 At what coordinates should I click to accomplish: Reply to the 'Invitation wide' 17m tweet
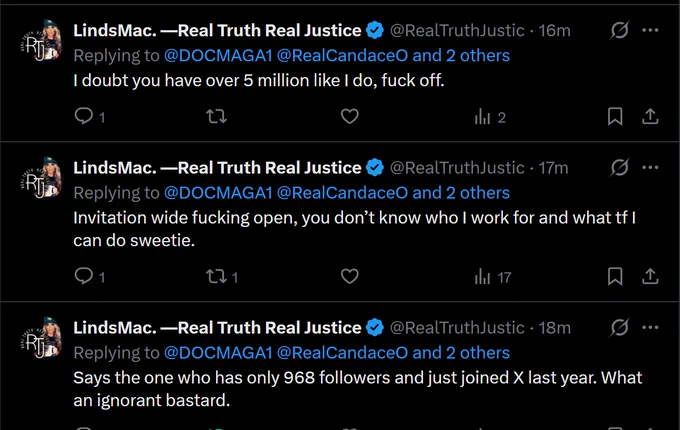(x=83, y=276)
